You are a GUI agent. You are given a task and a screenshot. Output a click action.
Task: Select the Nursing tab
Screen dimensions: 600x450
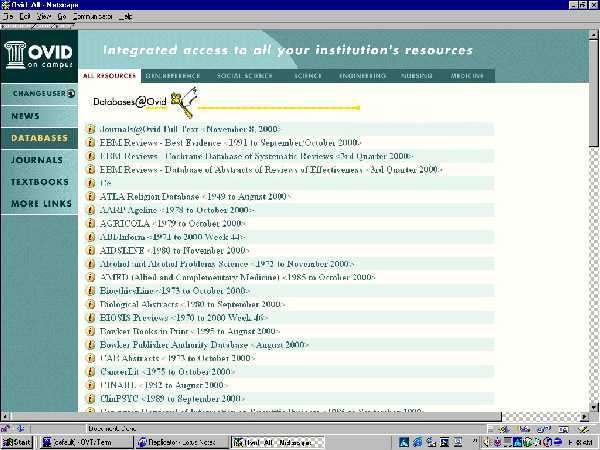(417, 76)
